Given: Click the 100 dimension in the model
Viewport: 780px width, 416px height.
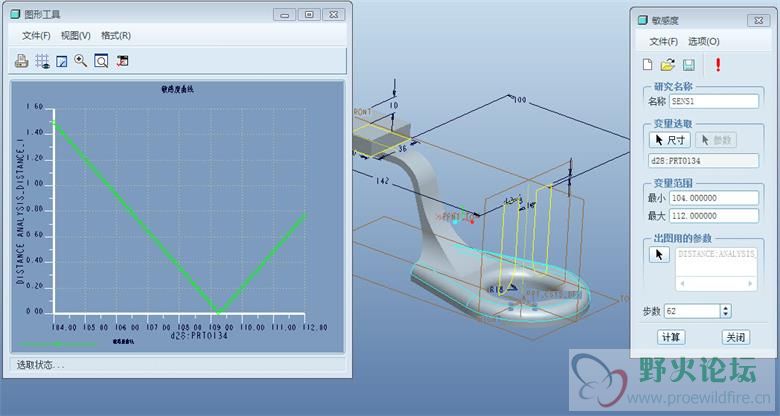Looking at the screenshot, I should [519, 100].
